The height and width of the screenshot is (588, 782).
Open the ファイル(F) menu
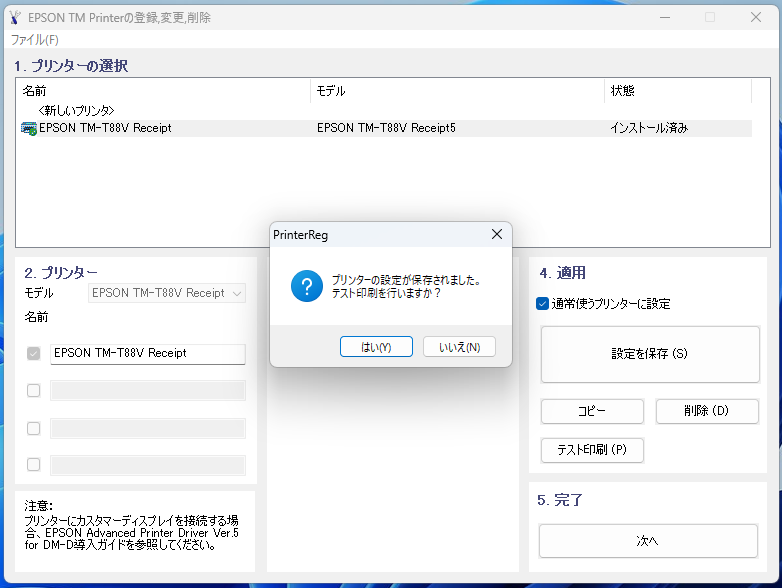[x=35, y=40]
